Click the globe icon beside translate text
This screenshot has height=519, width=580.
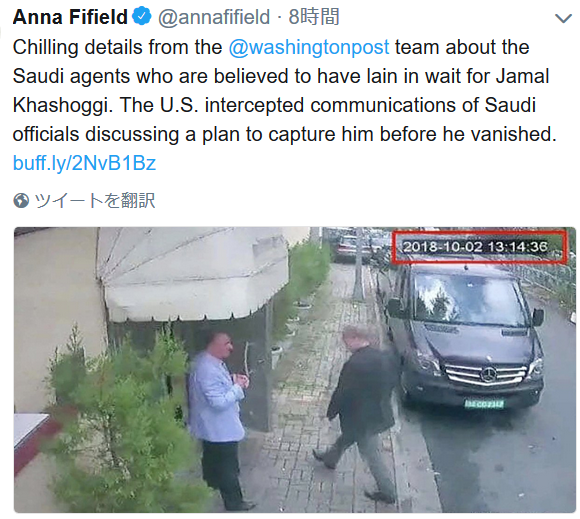[x=21, y=201]
